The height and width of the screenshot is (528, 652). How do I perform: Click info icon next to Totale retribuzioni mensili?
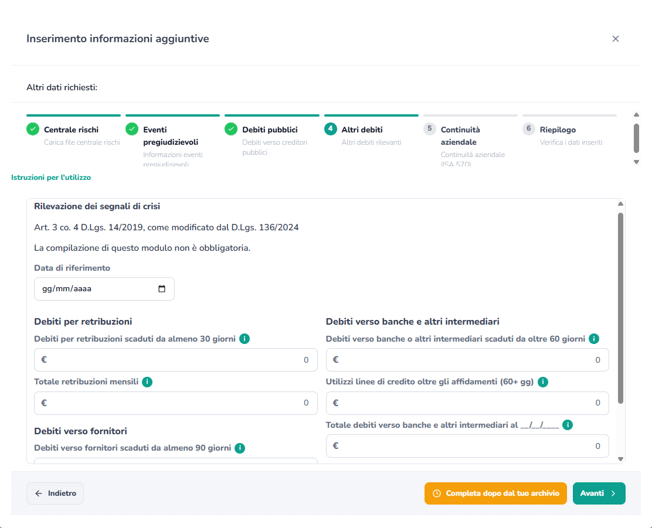tap(147, 382)
